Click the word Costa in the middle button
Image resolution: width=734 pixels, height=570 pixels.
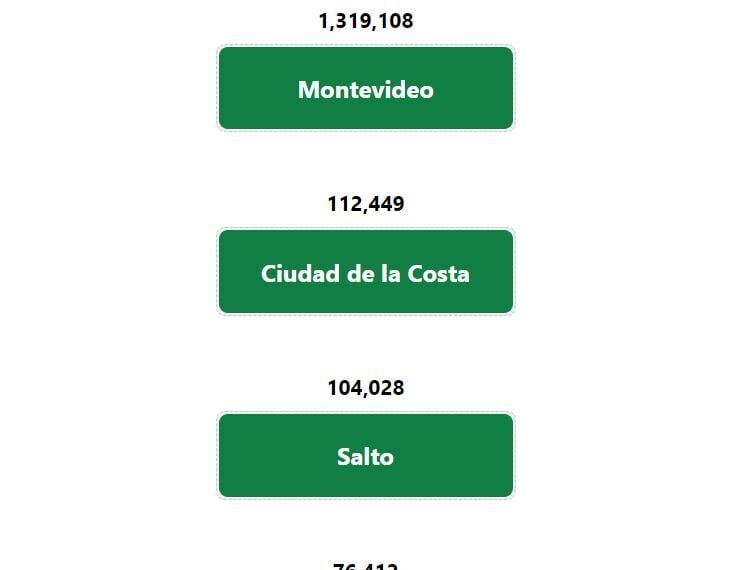(x=438, y=274)
